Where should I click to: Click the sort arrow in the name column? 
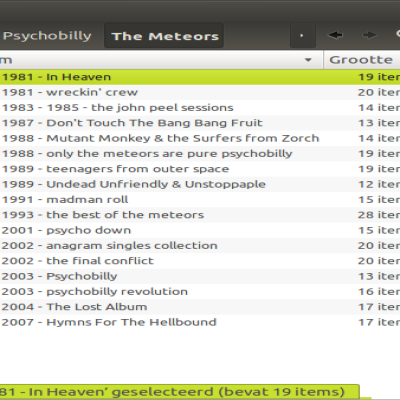tap(308, 60)
